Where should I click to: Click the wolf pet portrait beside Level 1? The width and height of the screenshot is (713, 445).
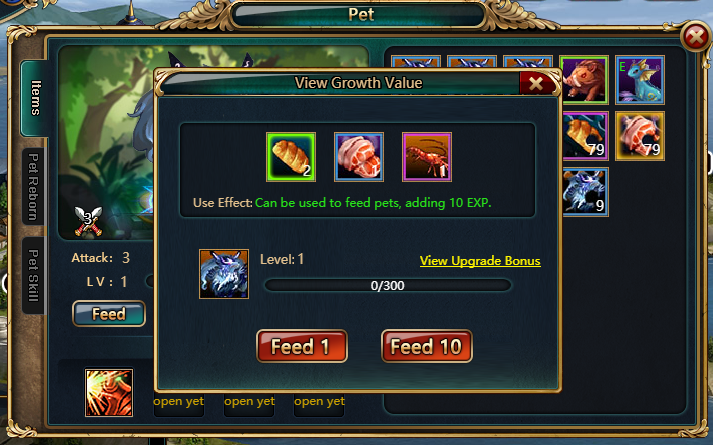click(x=224, y=274)
